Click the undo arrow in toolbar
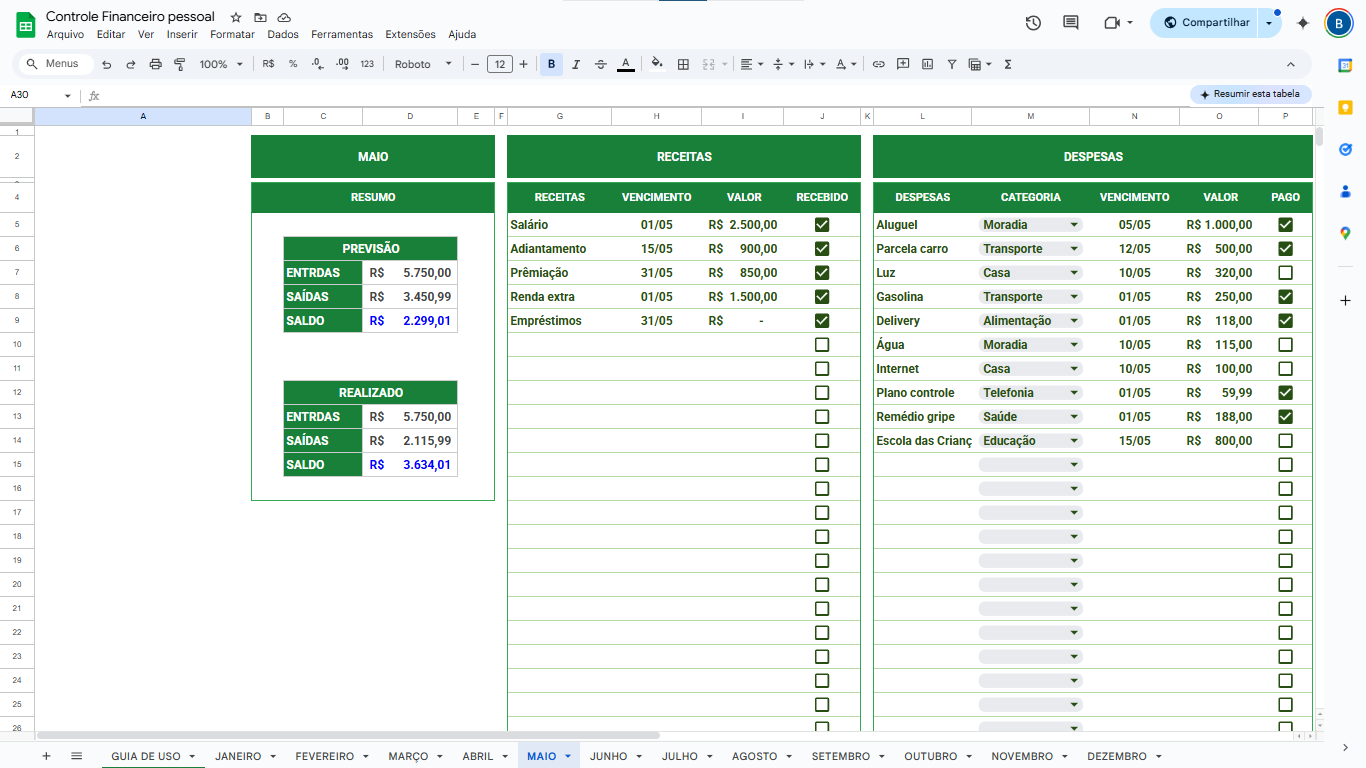Image resolution: width=1366 pixels, height=768 pixels. tap(106, 64)
